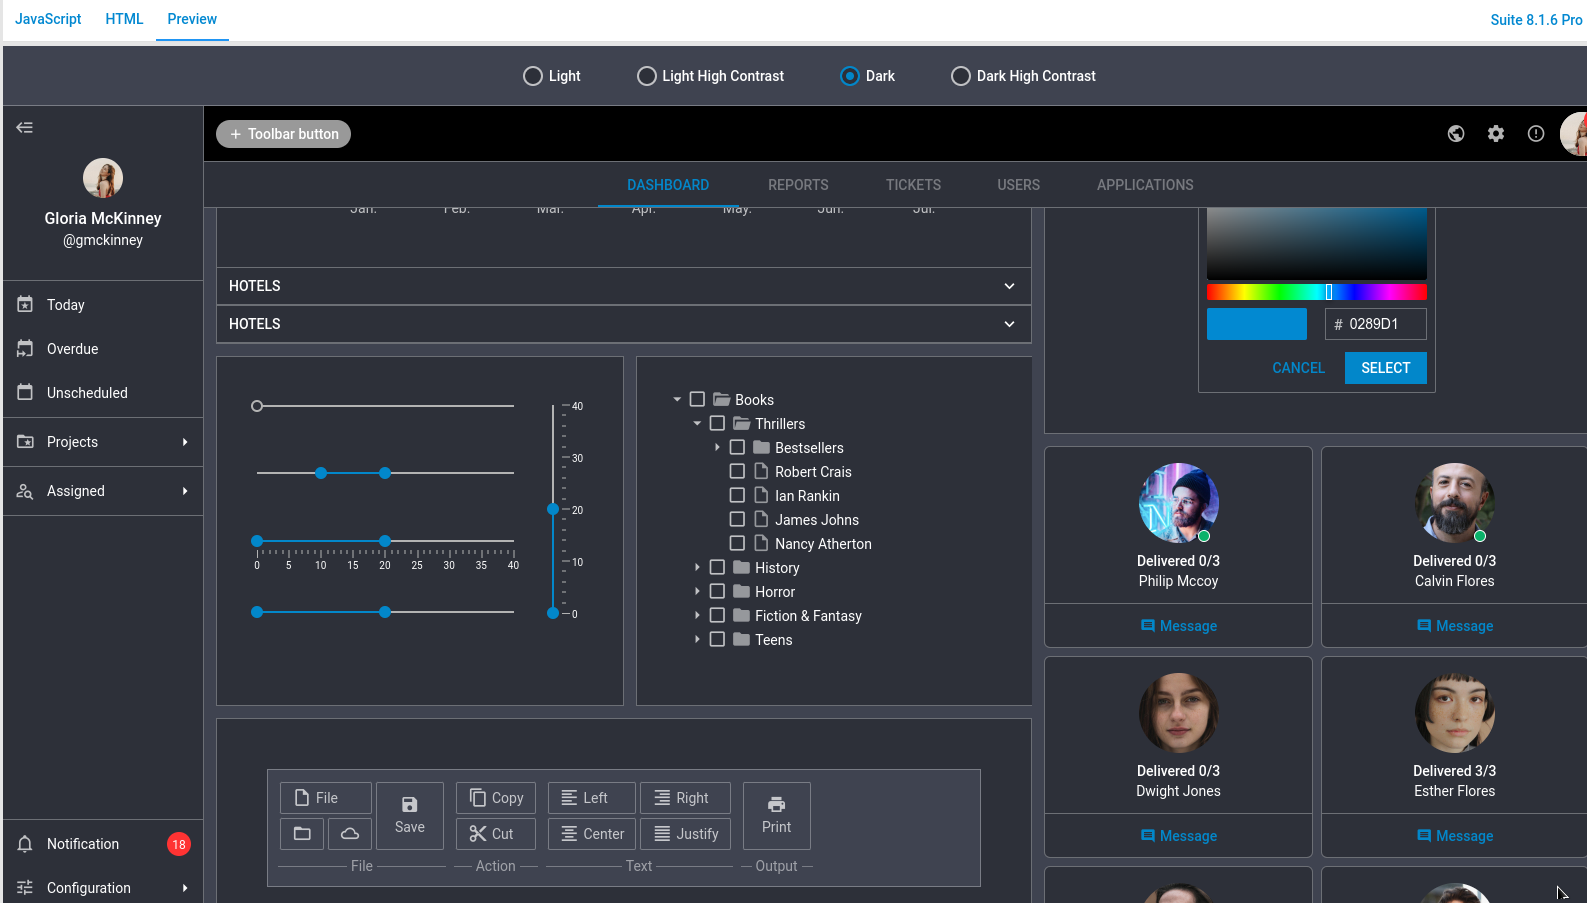Select the Light theme radio button
The width and height of the screenshot is (1587, 903).
(533, 76)
